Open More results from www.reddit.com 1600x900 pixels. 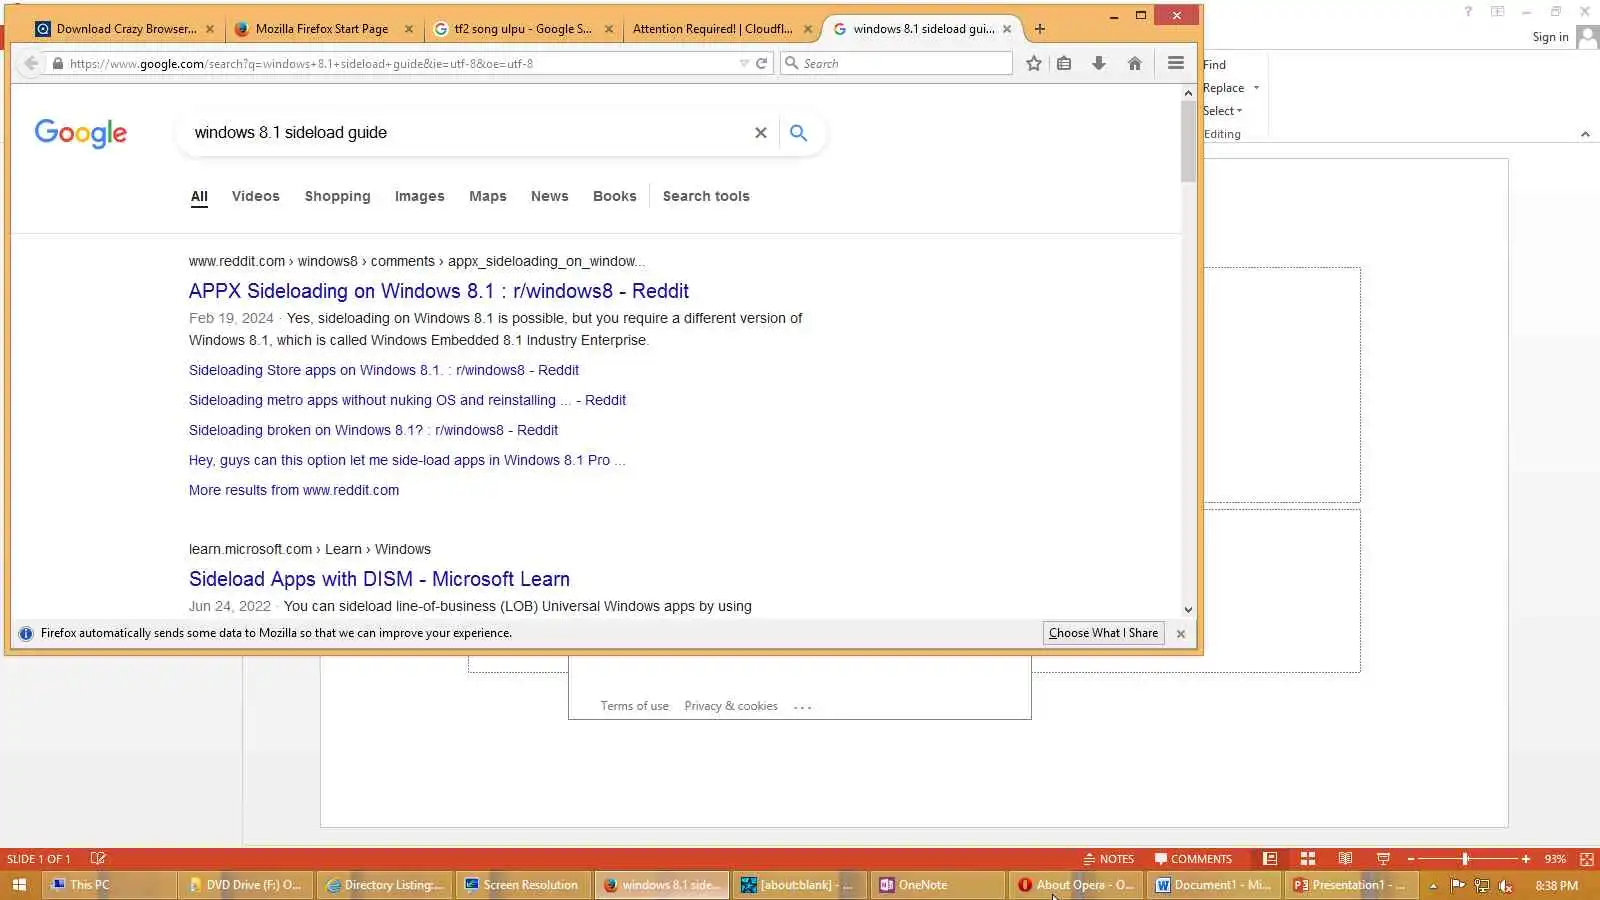(x=294, y=490)
